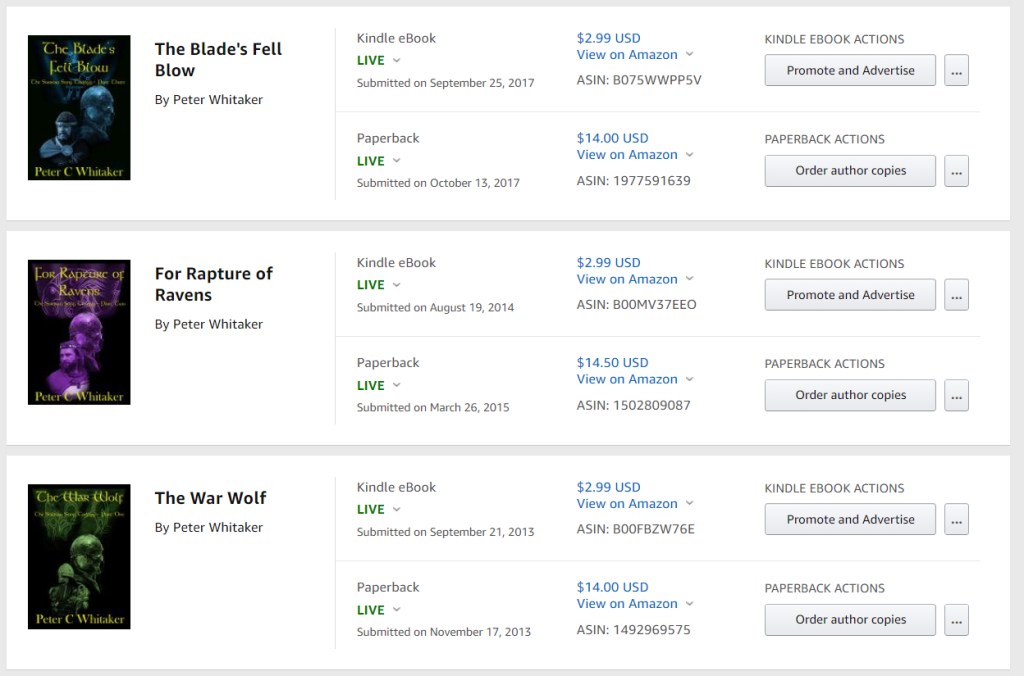Open ellipsis menu for The Blade's Fell Blow paperback

point(956,171)
